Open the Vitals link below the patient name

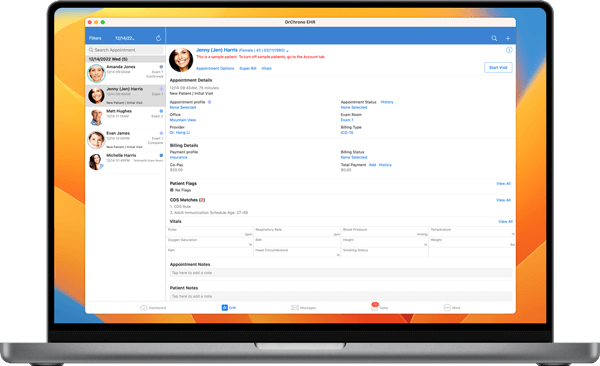pyautogui.click(x=266, y=69)
